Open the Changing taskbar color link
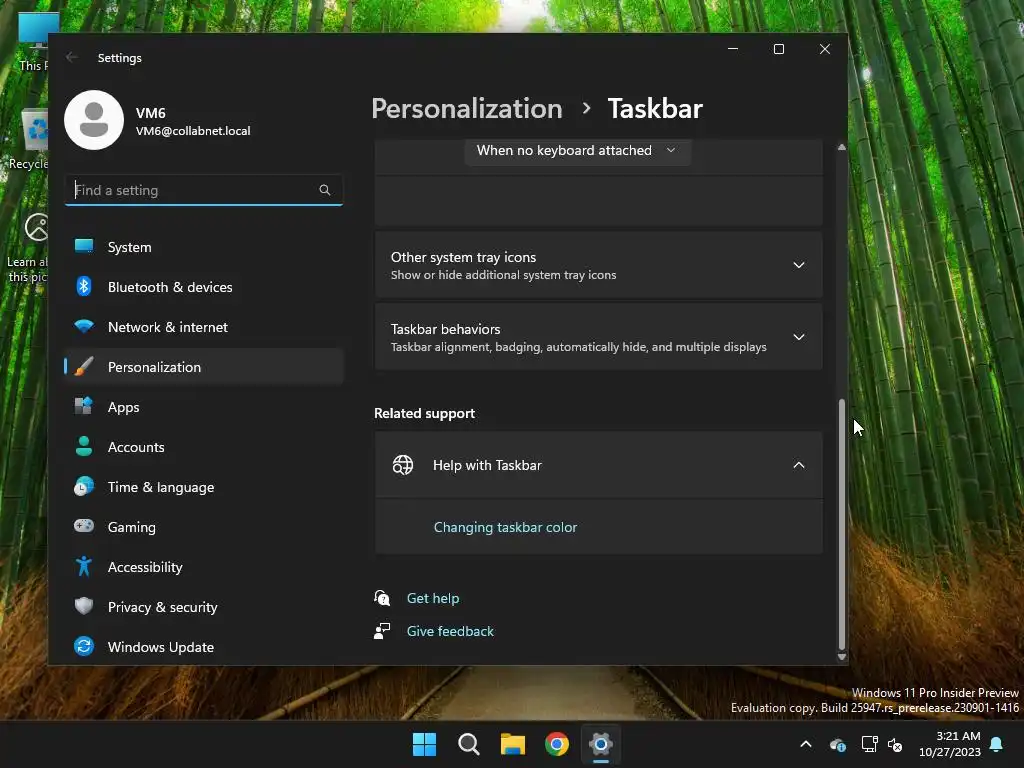 [x=505, y=527]
